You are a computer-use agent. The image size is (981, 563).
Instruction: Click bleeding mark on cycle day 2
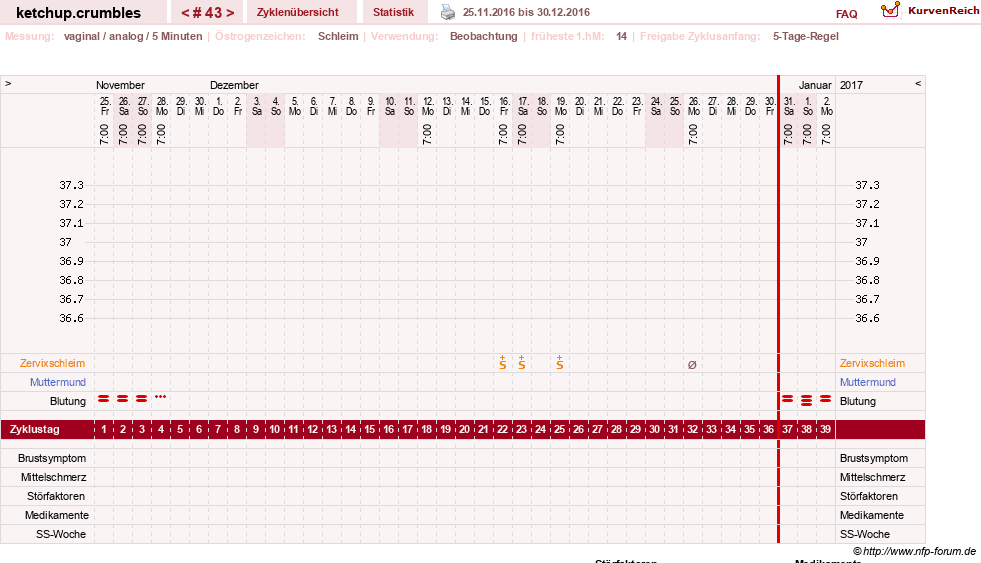(x=123, y=398)
